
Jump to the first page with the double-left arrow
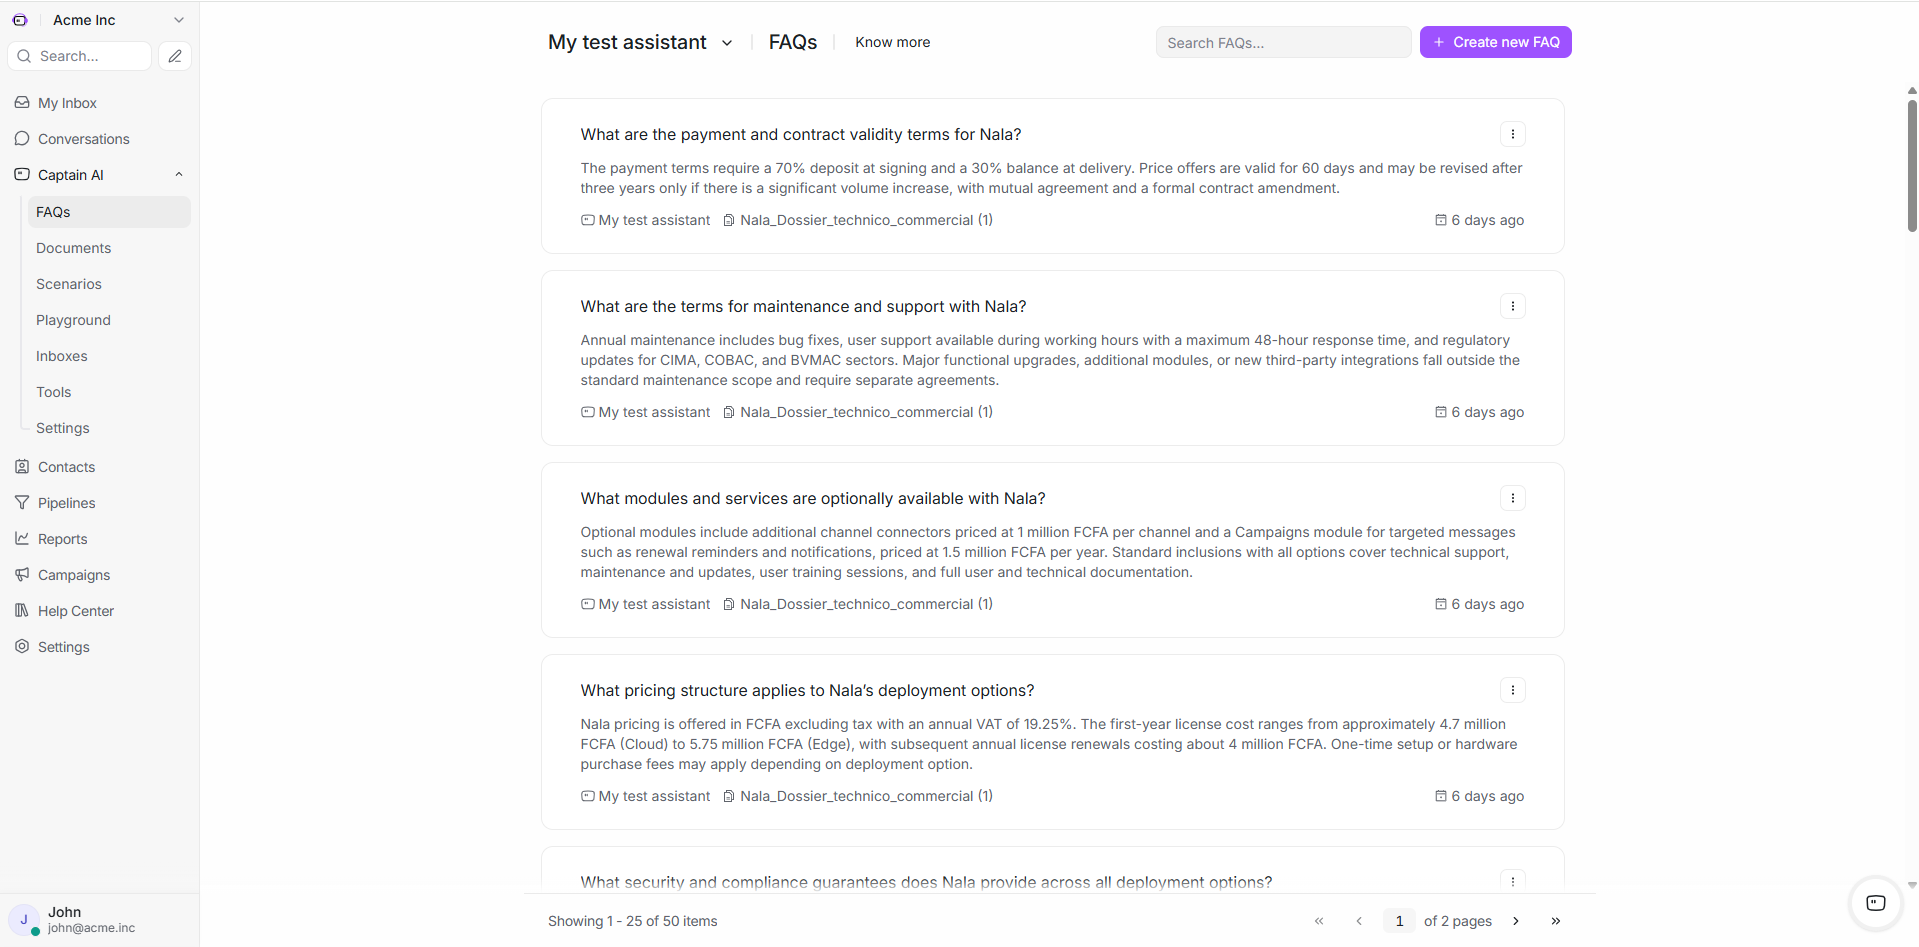[1319, 921]
